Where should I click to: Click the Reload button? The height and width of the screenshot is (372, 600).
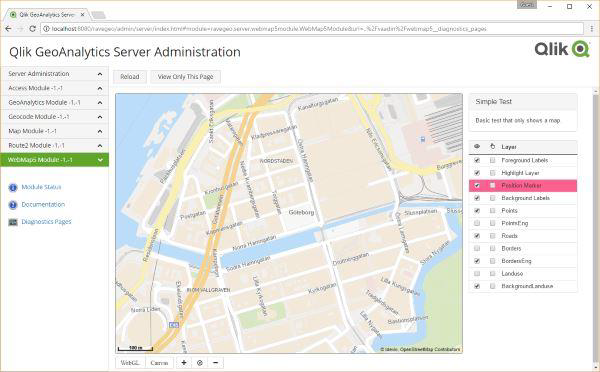pyautogui.click(x=130, y=77)
